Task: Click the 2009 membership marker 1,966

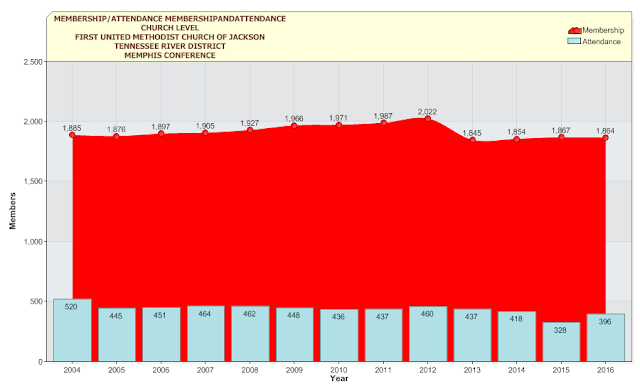Action: pyautogui.click(x=294, y=125)
